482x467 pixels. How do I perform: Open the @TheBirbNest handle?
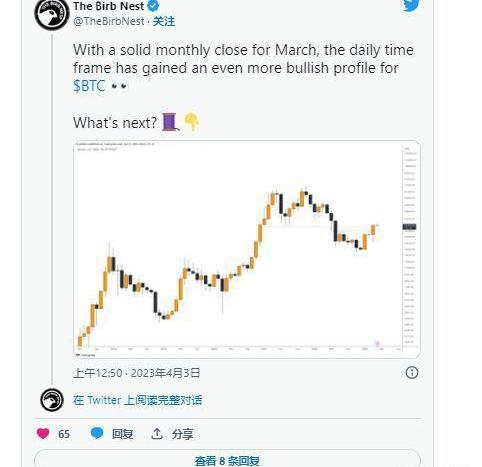[109, 21]
